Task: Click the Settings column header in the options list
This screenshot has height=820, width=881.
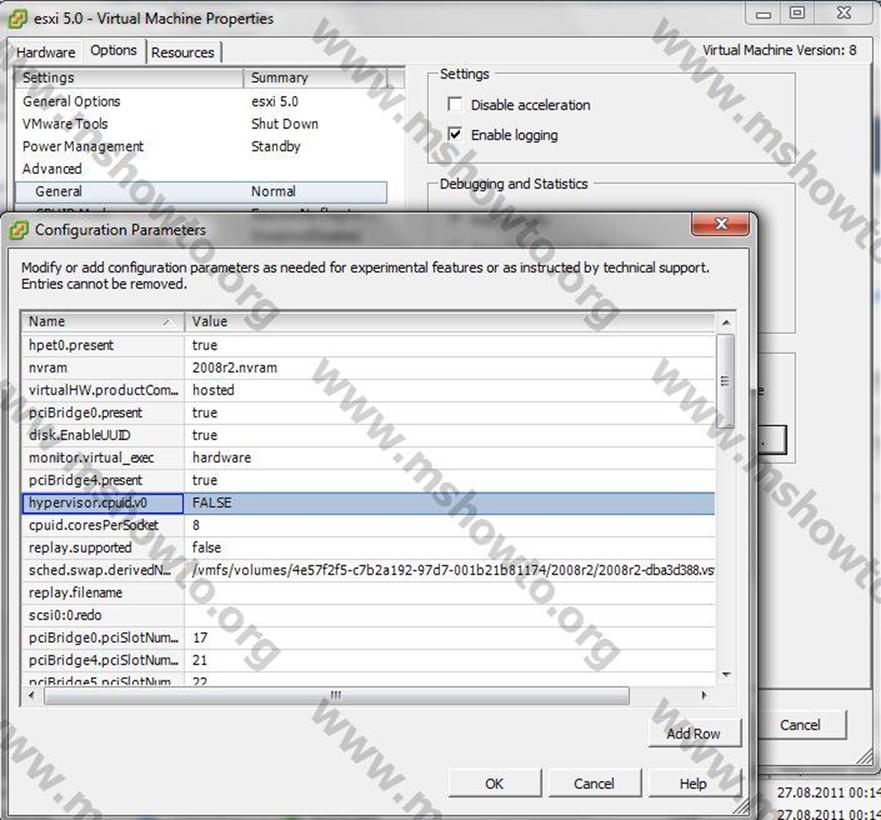Action: click(x=129, y=78)
